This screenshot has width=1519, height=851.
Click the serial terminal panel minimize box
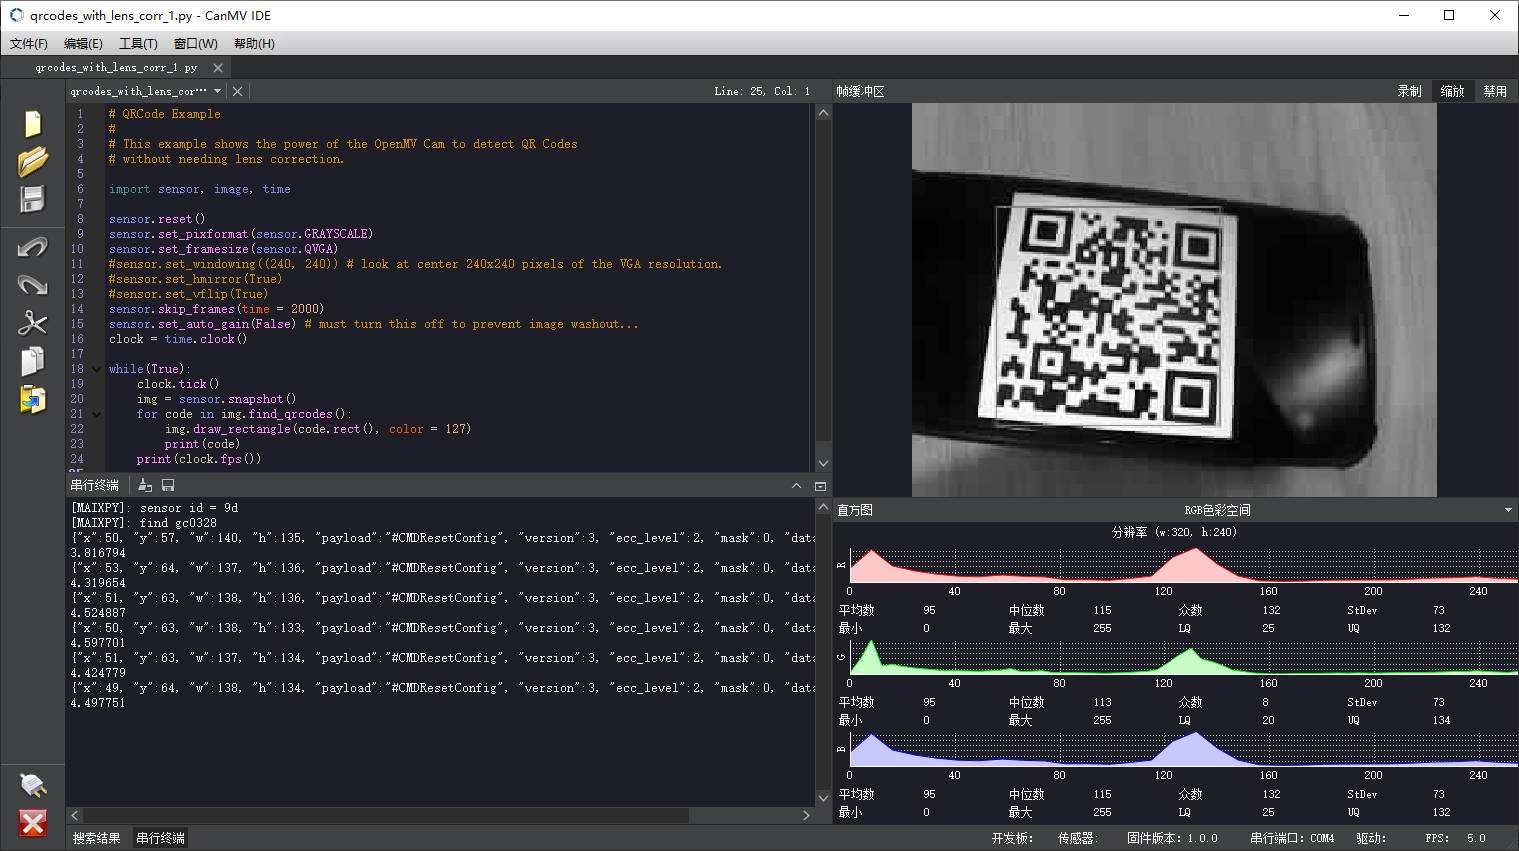pyautogui.click(x=820, y=486)
